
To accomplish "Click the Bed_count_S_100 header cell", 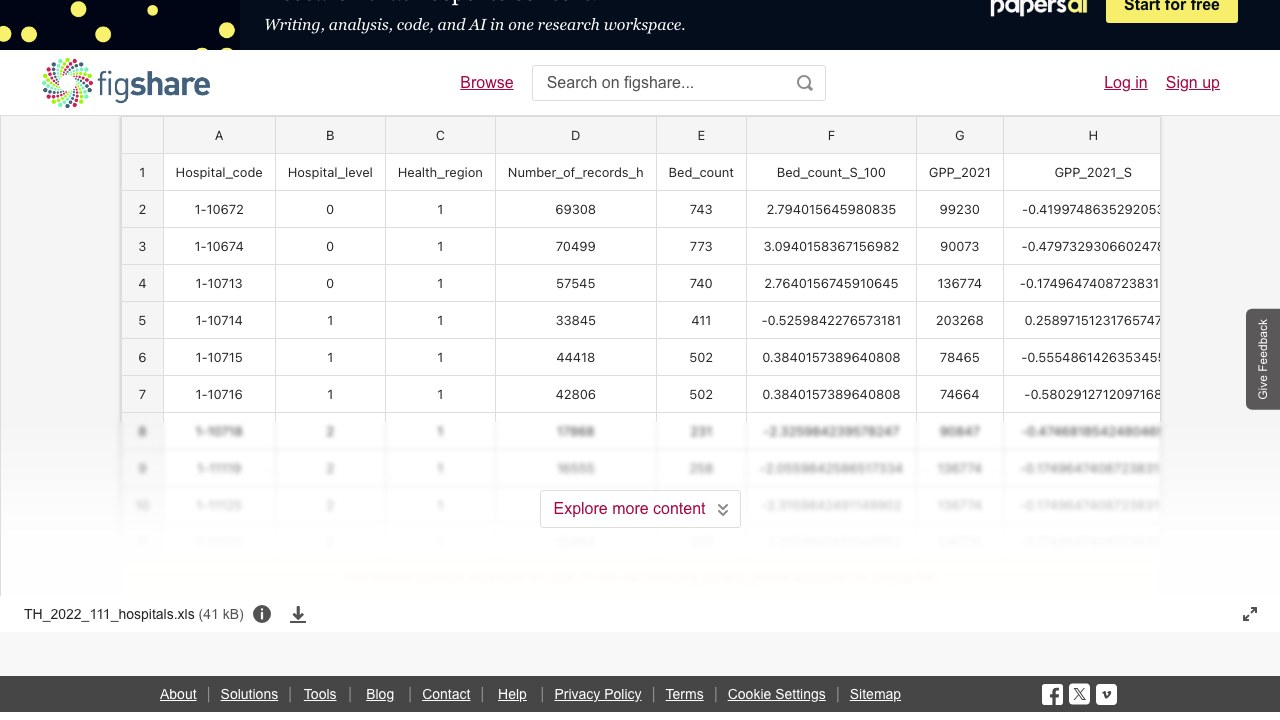I will pyautogui.click(x=831, y=172).
